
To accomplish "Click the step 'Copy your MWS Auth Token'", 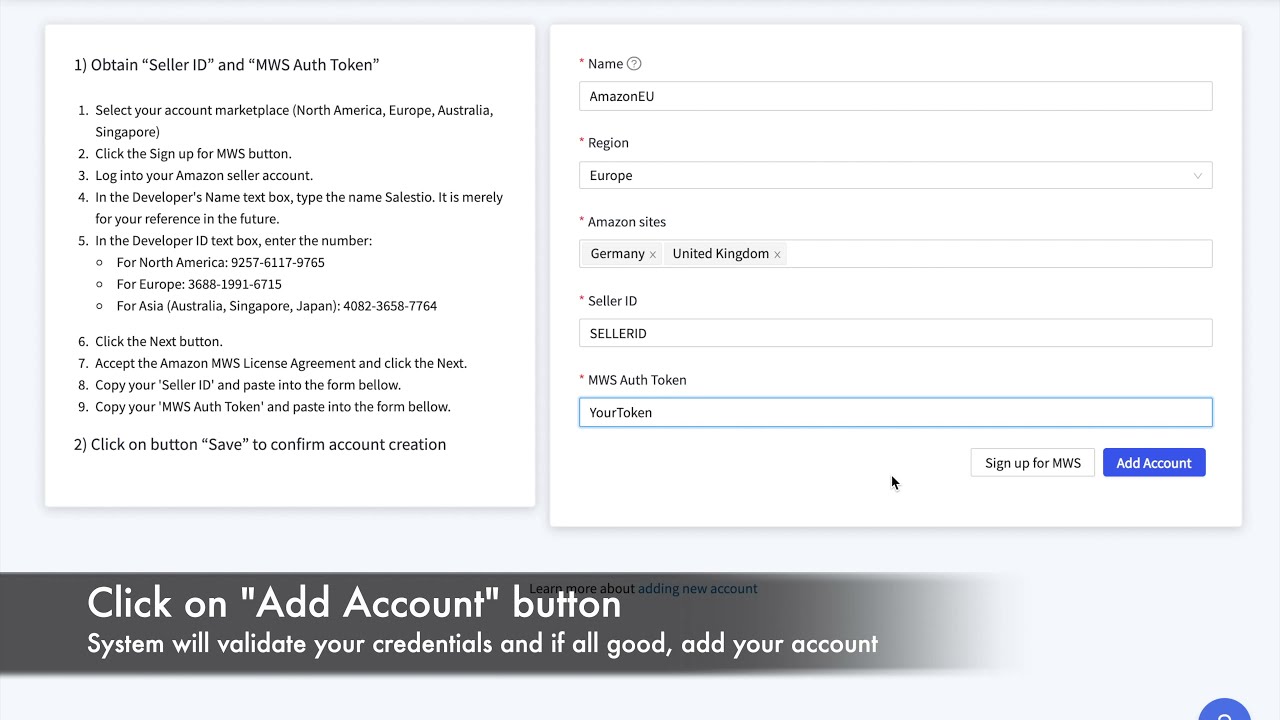I will 273,407.
